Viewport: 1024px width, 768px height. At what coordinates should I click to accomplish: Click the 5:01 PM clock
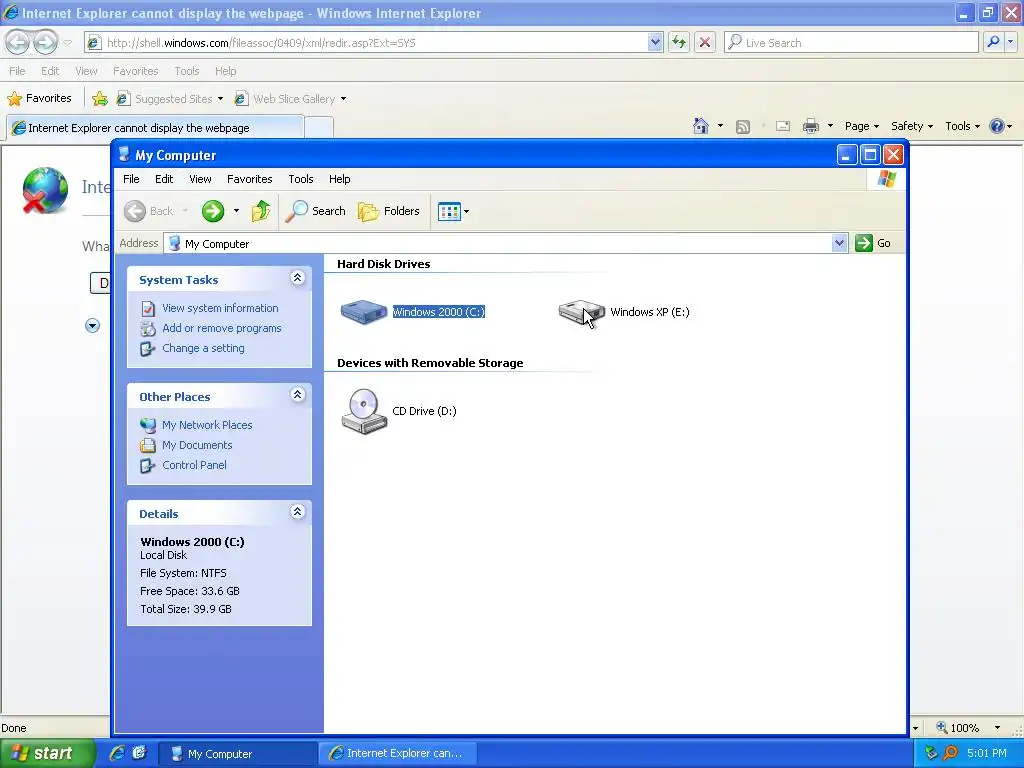[x=987, y=753]
